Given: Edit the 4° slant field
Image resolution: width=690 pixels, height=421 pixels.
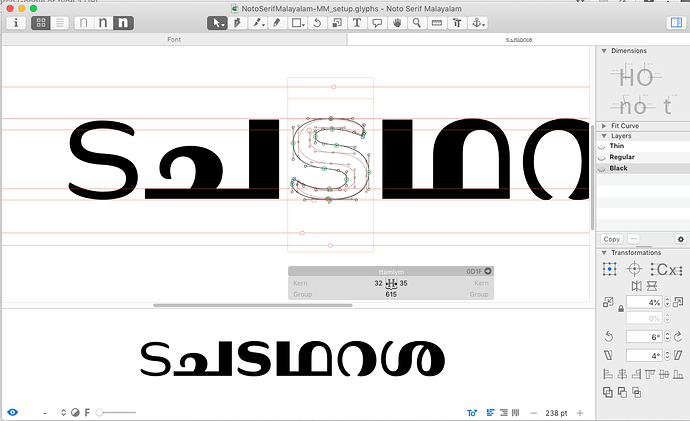Looking at the screenshot, I should (644, 355).
